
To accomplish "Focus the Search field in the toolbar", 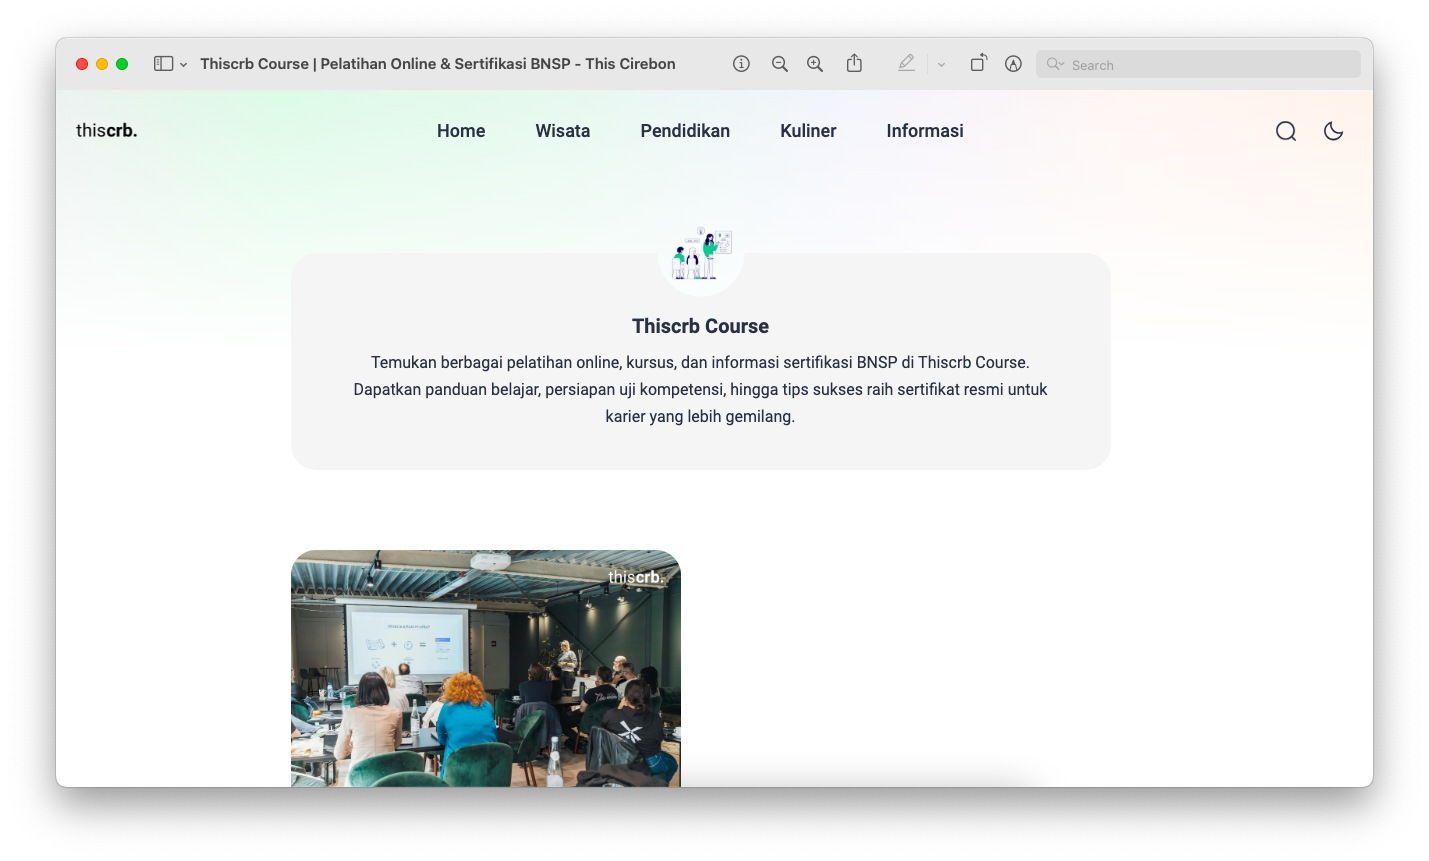I will [1198, 64].
